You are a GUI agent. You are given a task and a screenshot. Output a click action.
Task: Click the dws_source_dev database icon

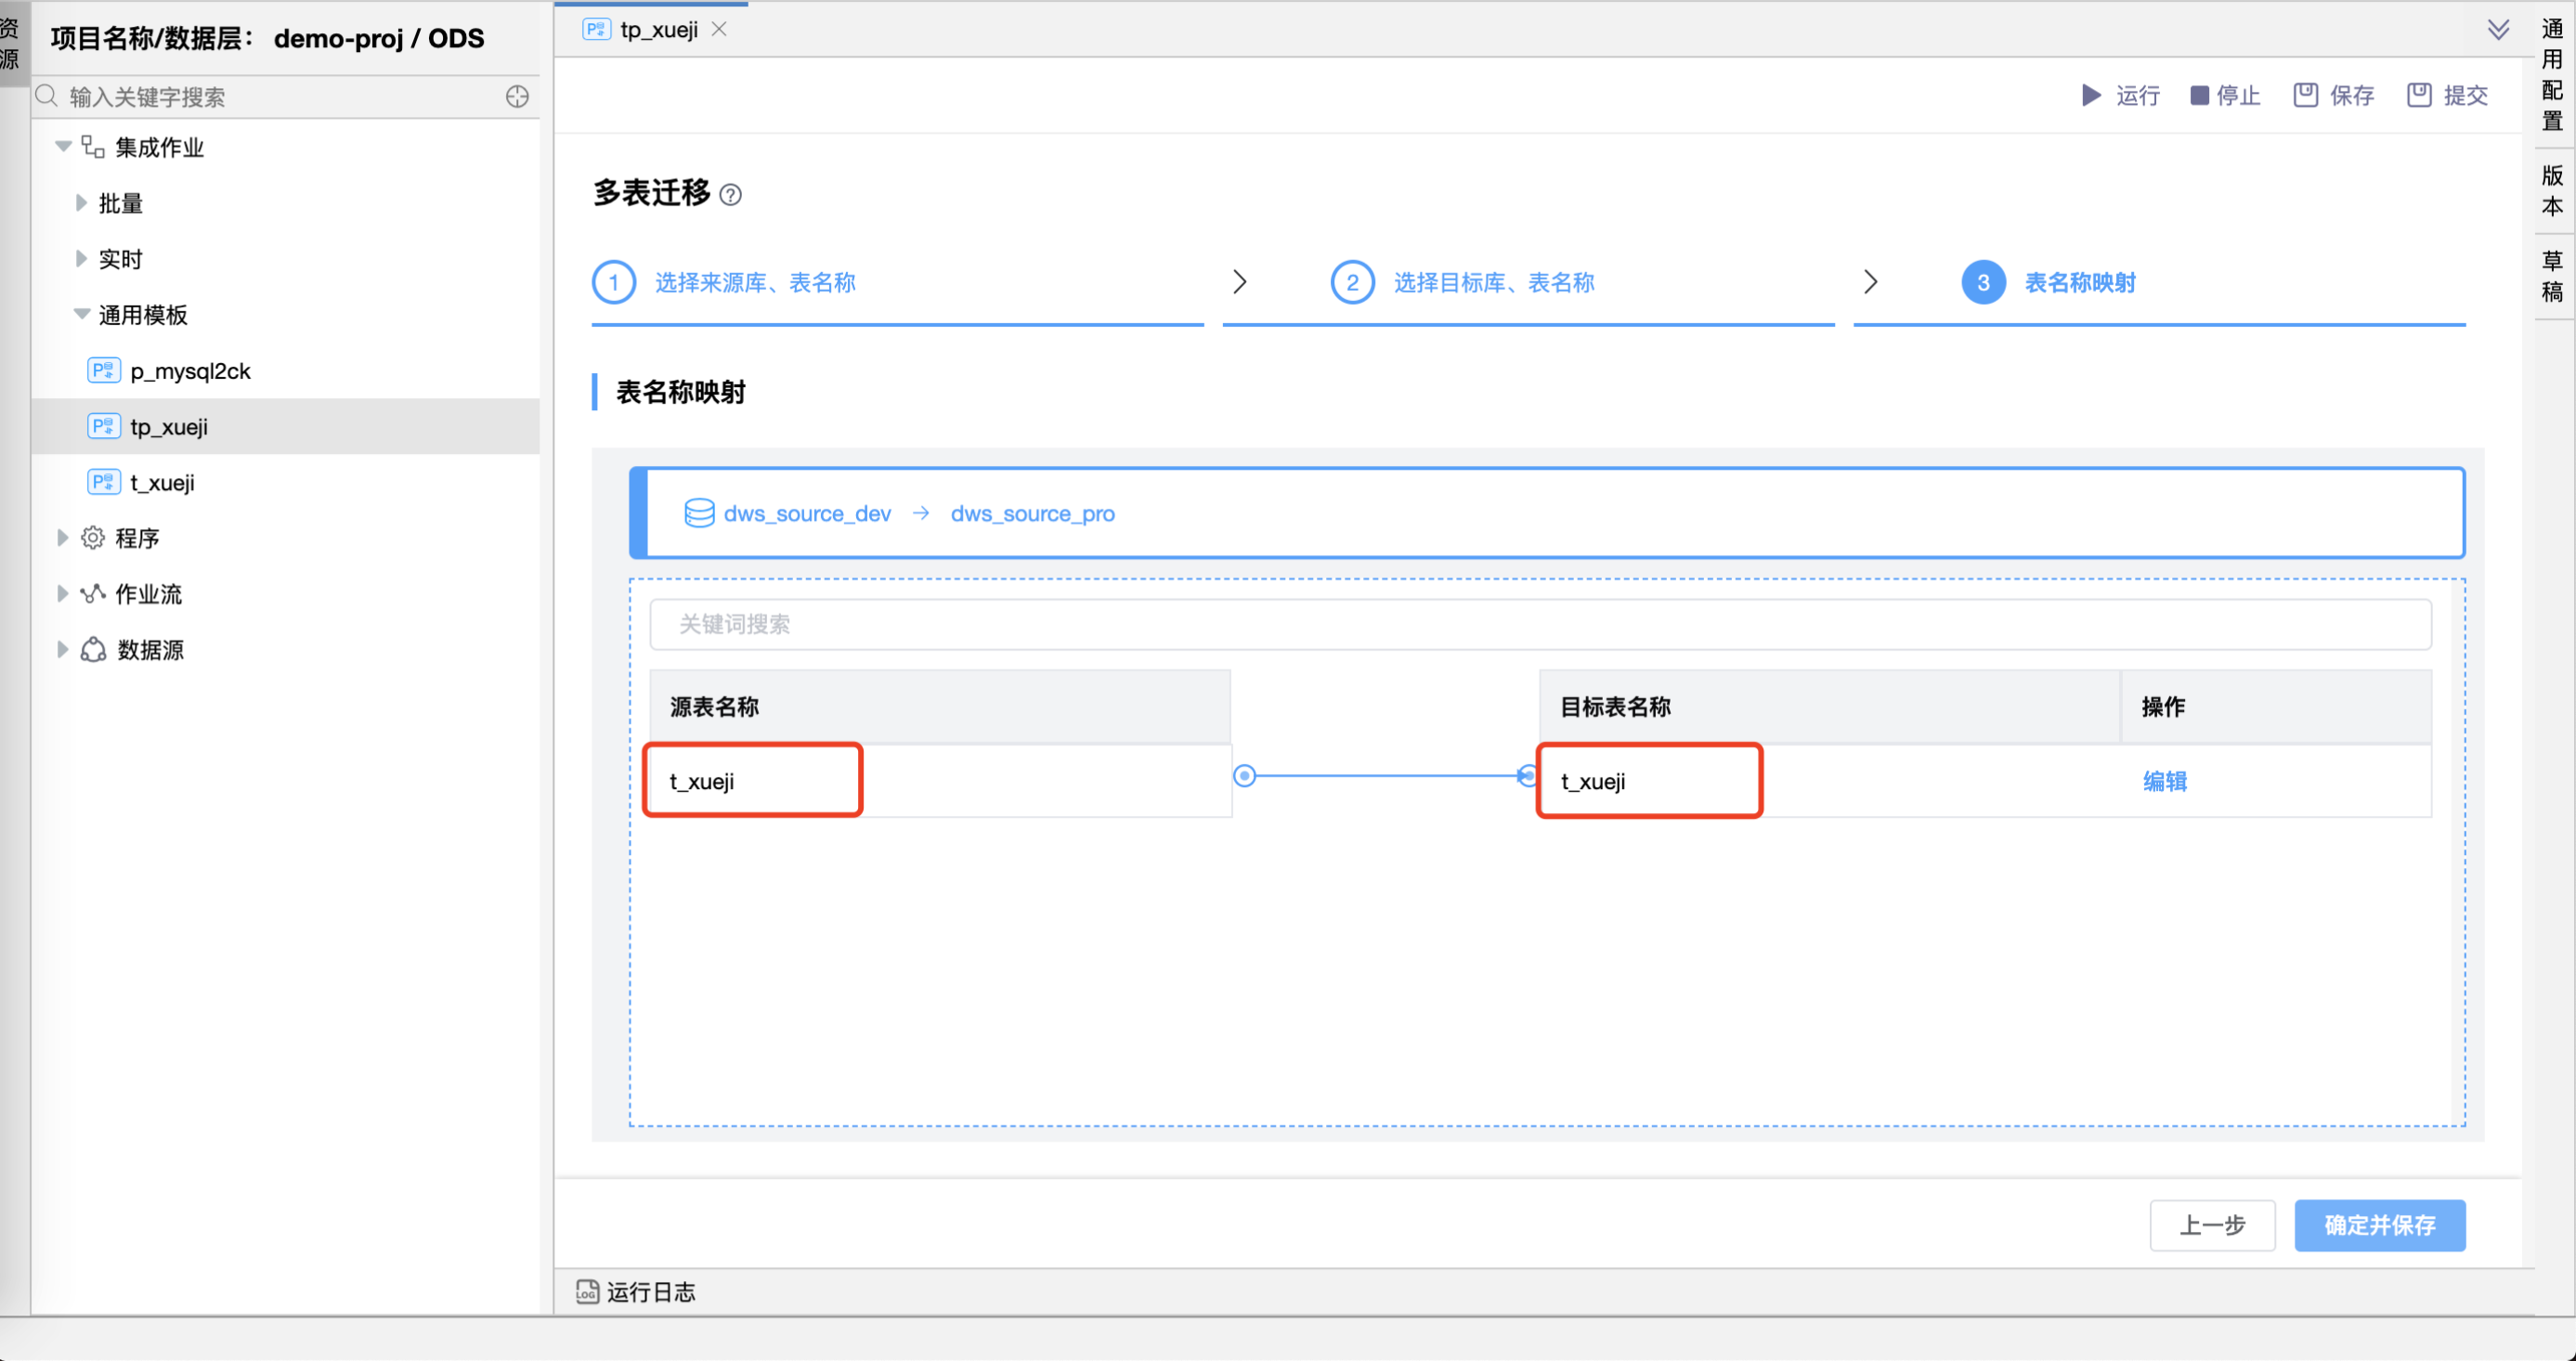(x=698, y=513)
